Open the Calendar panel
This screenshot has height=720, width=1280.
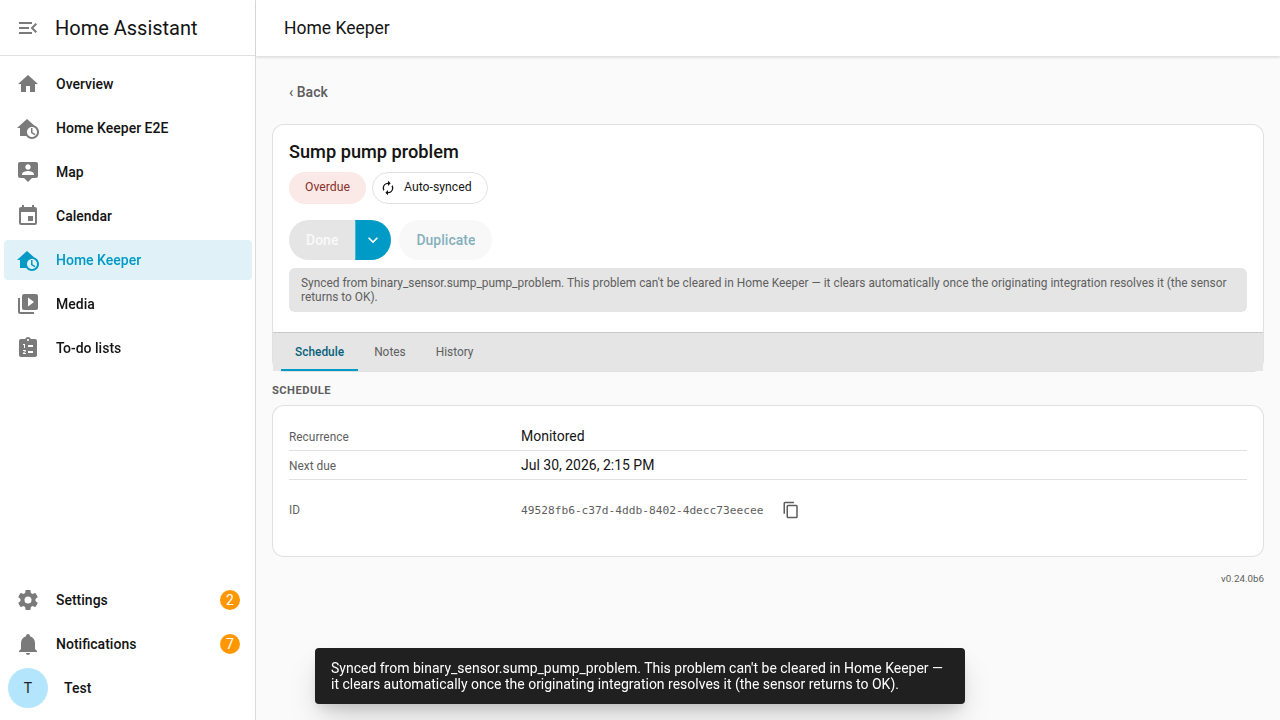click(128, 216)
